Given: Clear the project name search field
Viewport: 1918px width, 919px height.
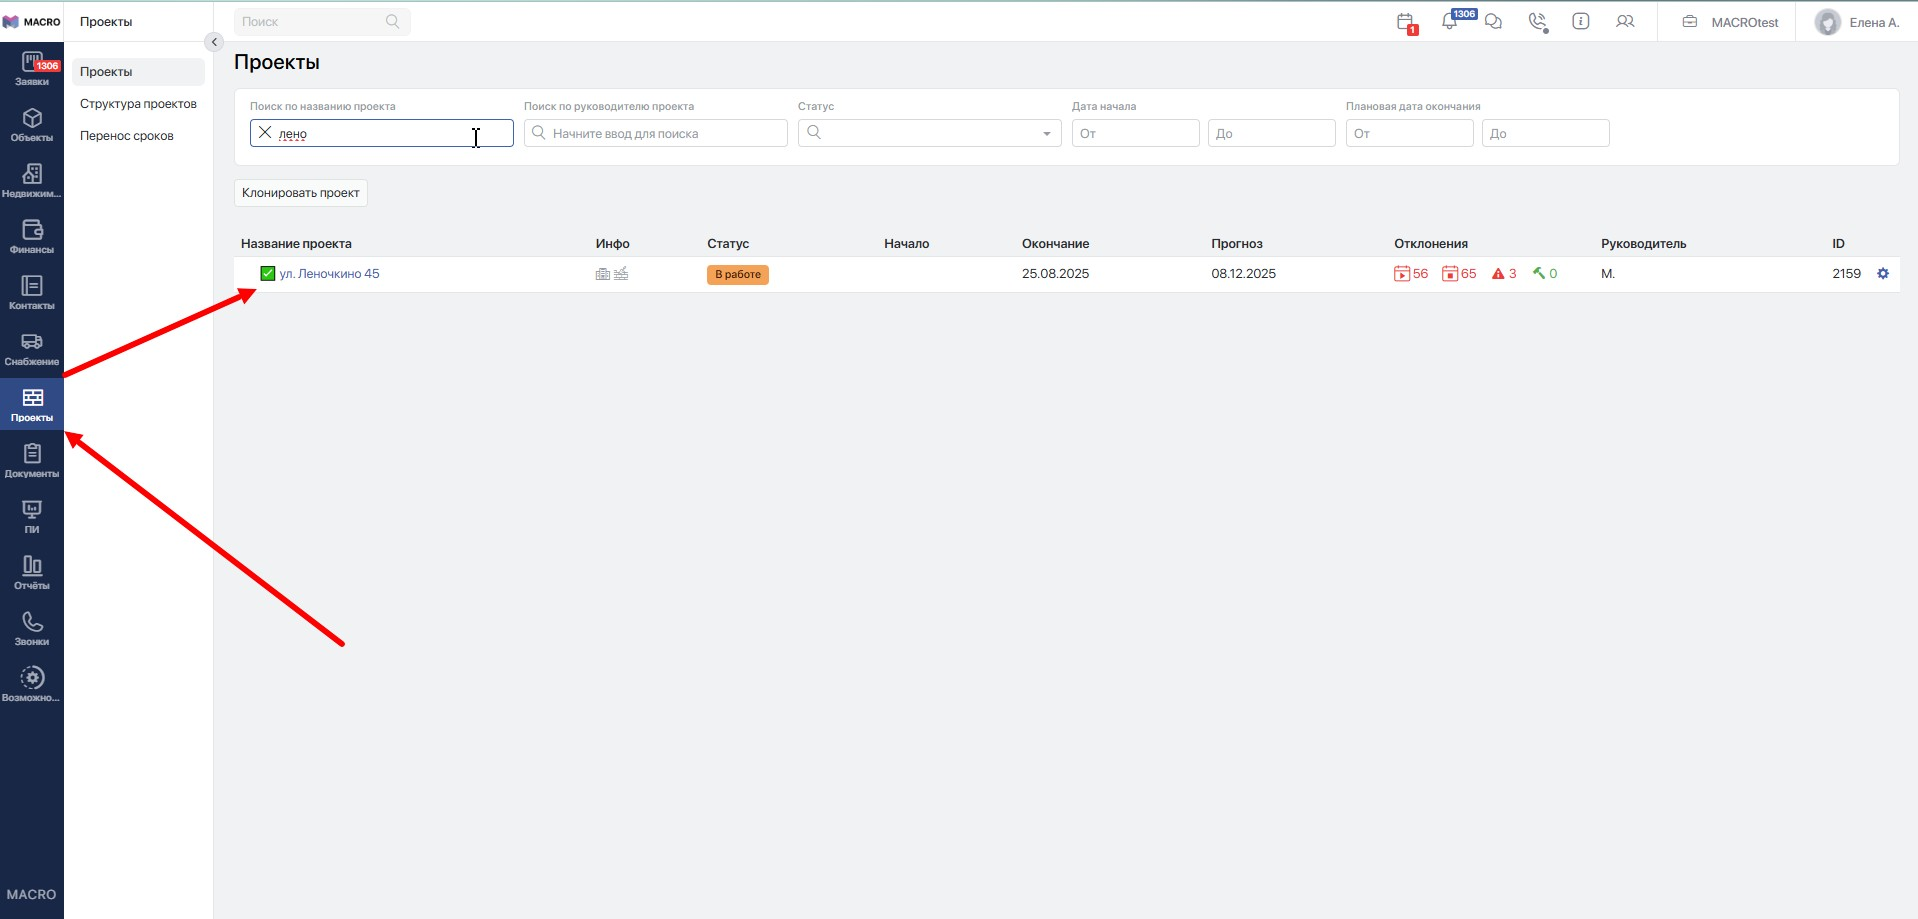Looking at the screenshot, I should pos(265,133).
